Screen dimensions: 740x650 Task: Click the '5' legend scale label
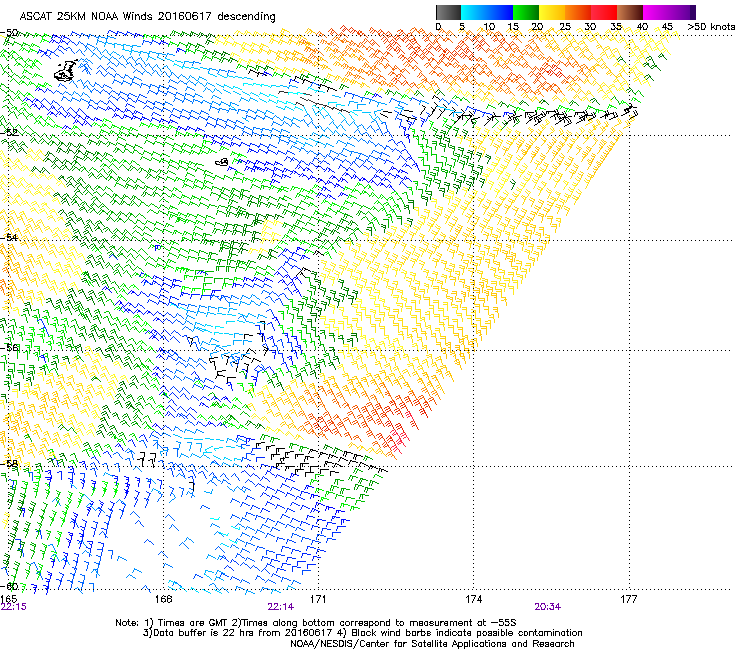[x=462, y=27]
